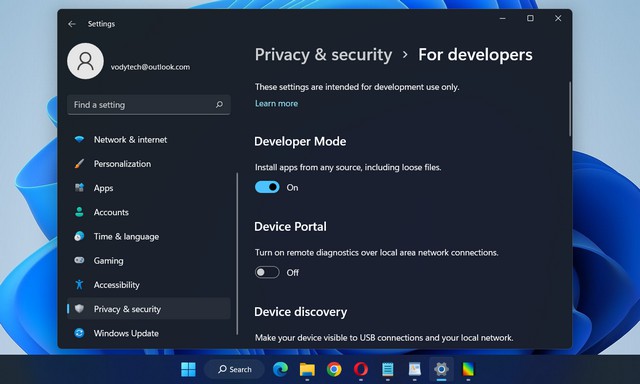The width and height of the screenshot is (640, 384).
Task: Switch to Time & language settings
Action: [149, 236]
